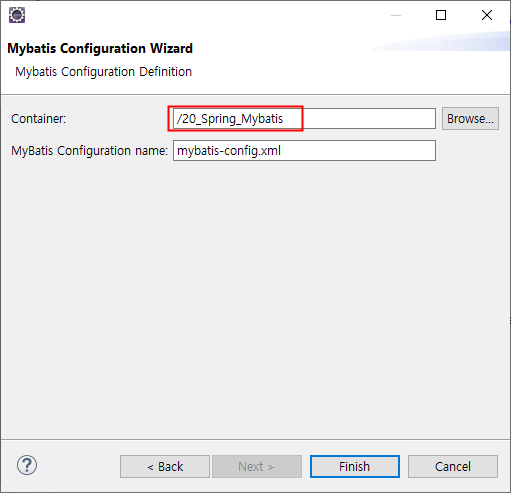The height and width of the screenshot is (493, 511).
Task: Maximize the wizard window
Action: pos(441,15)
